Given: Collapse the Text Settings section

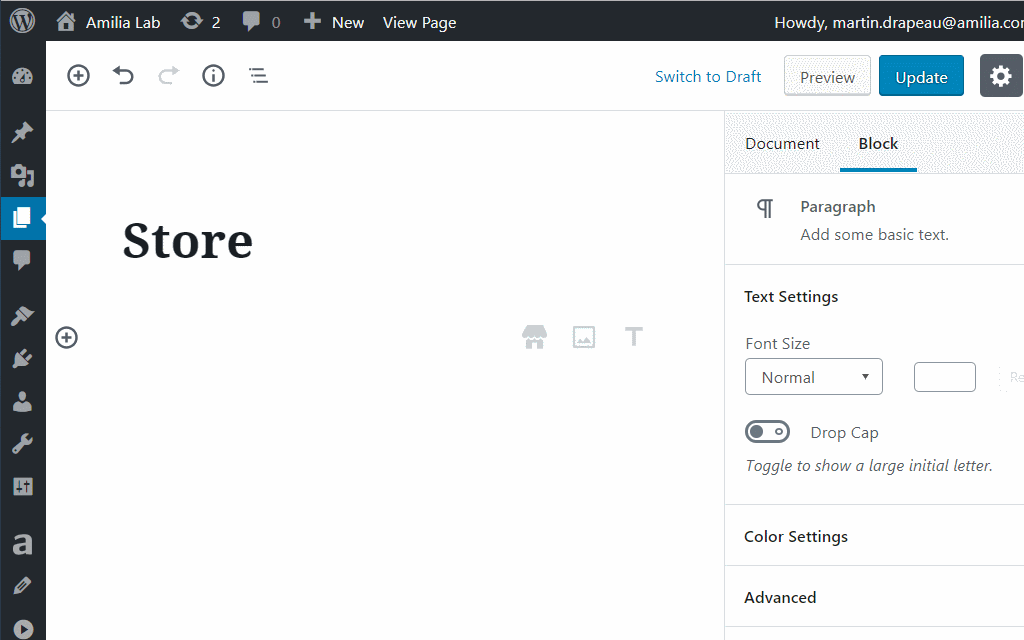Looking at the screenshot, I should coord(791,296).
